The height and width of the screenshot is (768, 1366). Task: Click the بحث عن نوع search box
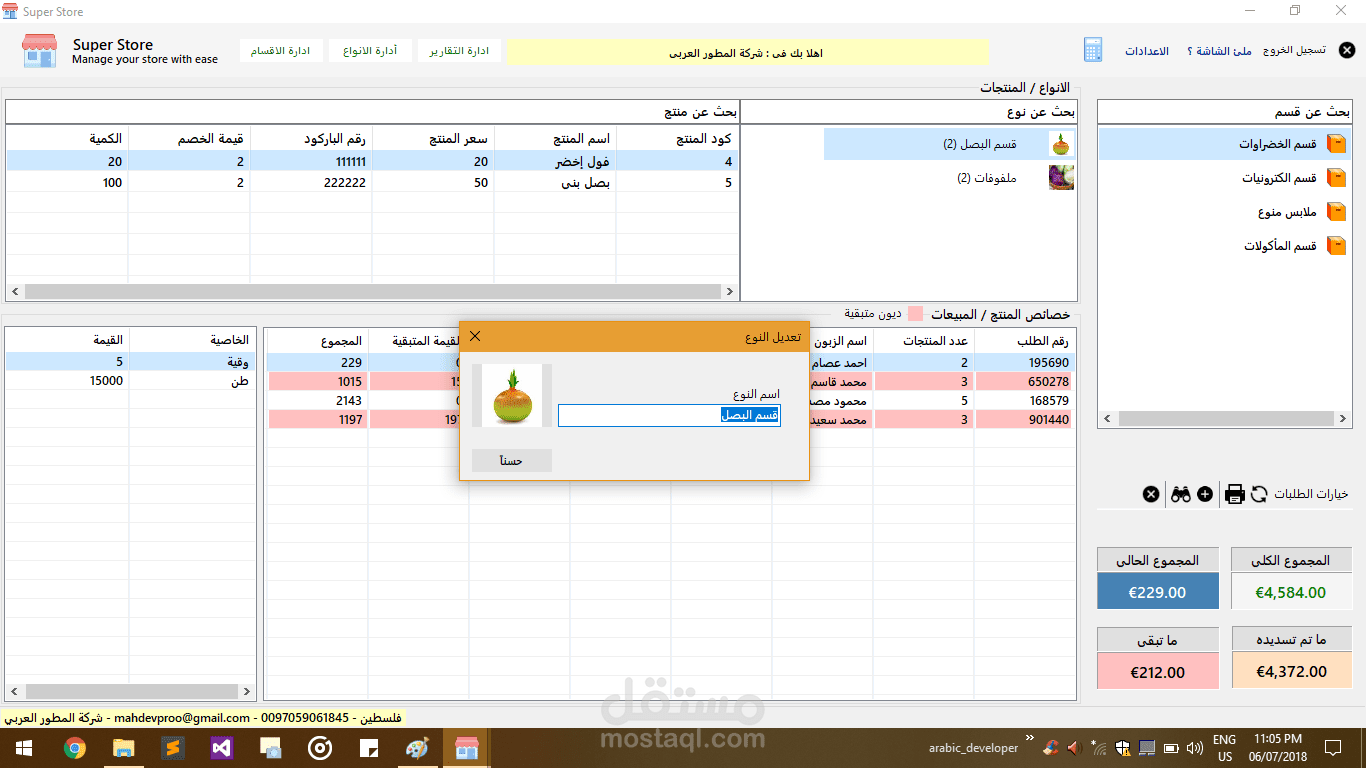click(x=909, y=113)
